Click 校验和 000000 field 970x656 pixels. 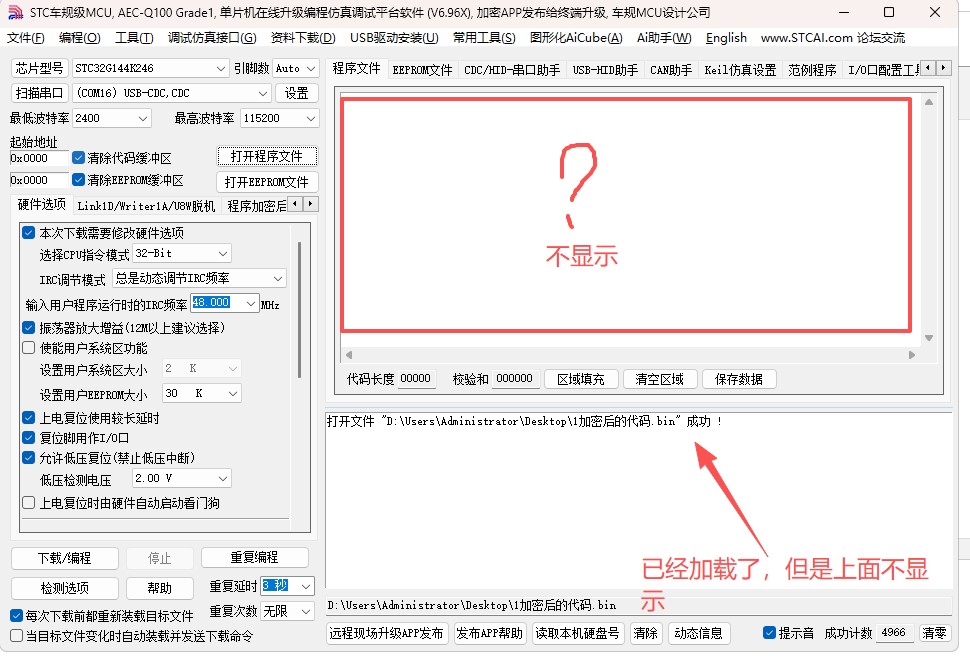click(515, 378)
